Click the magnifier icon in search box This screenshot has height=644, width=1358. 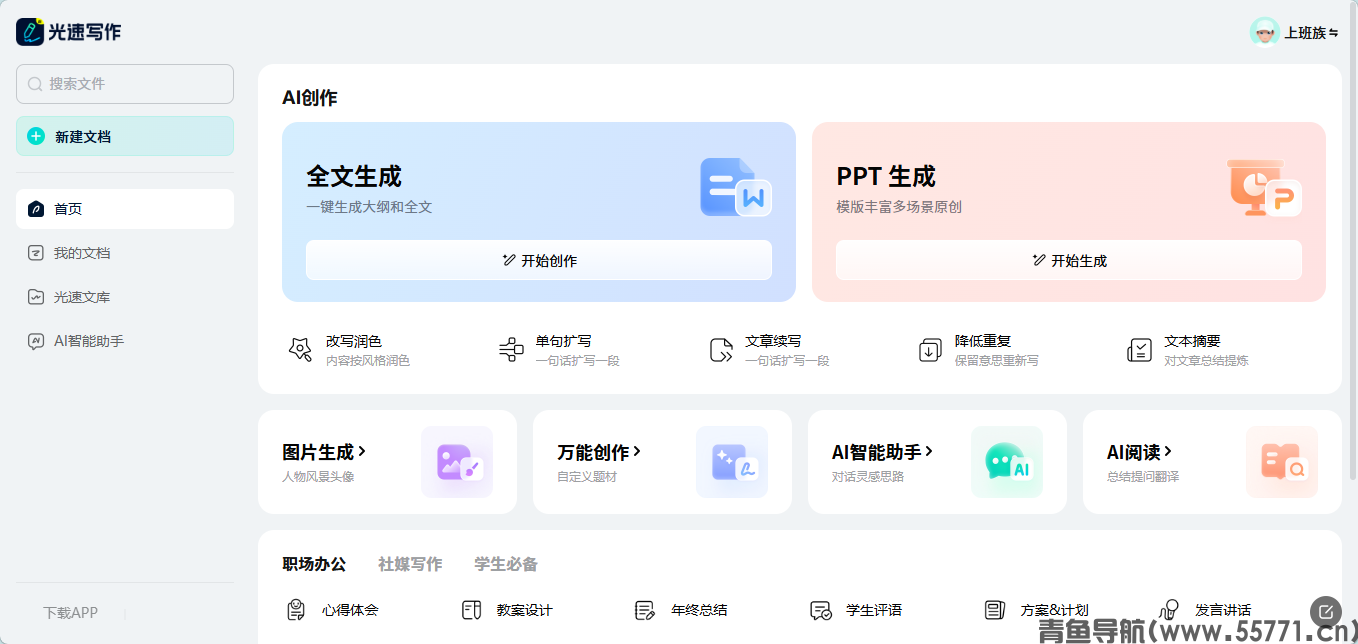[x=36, y=84]
